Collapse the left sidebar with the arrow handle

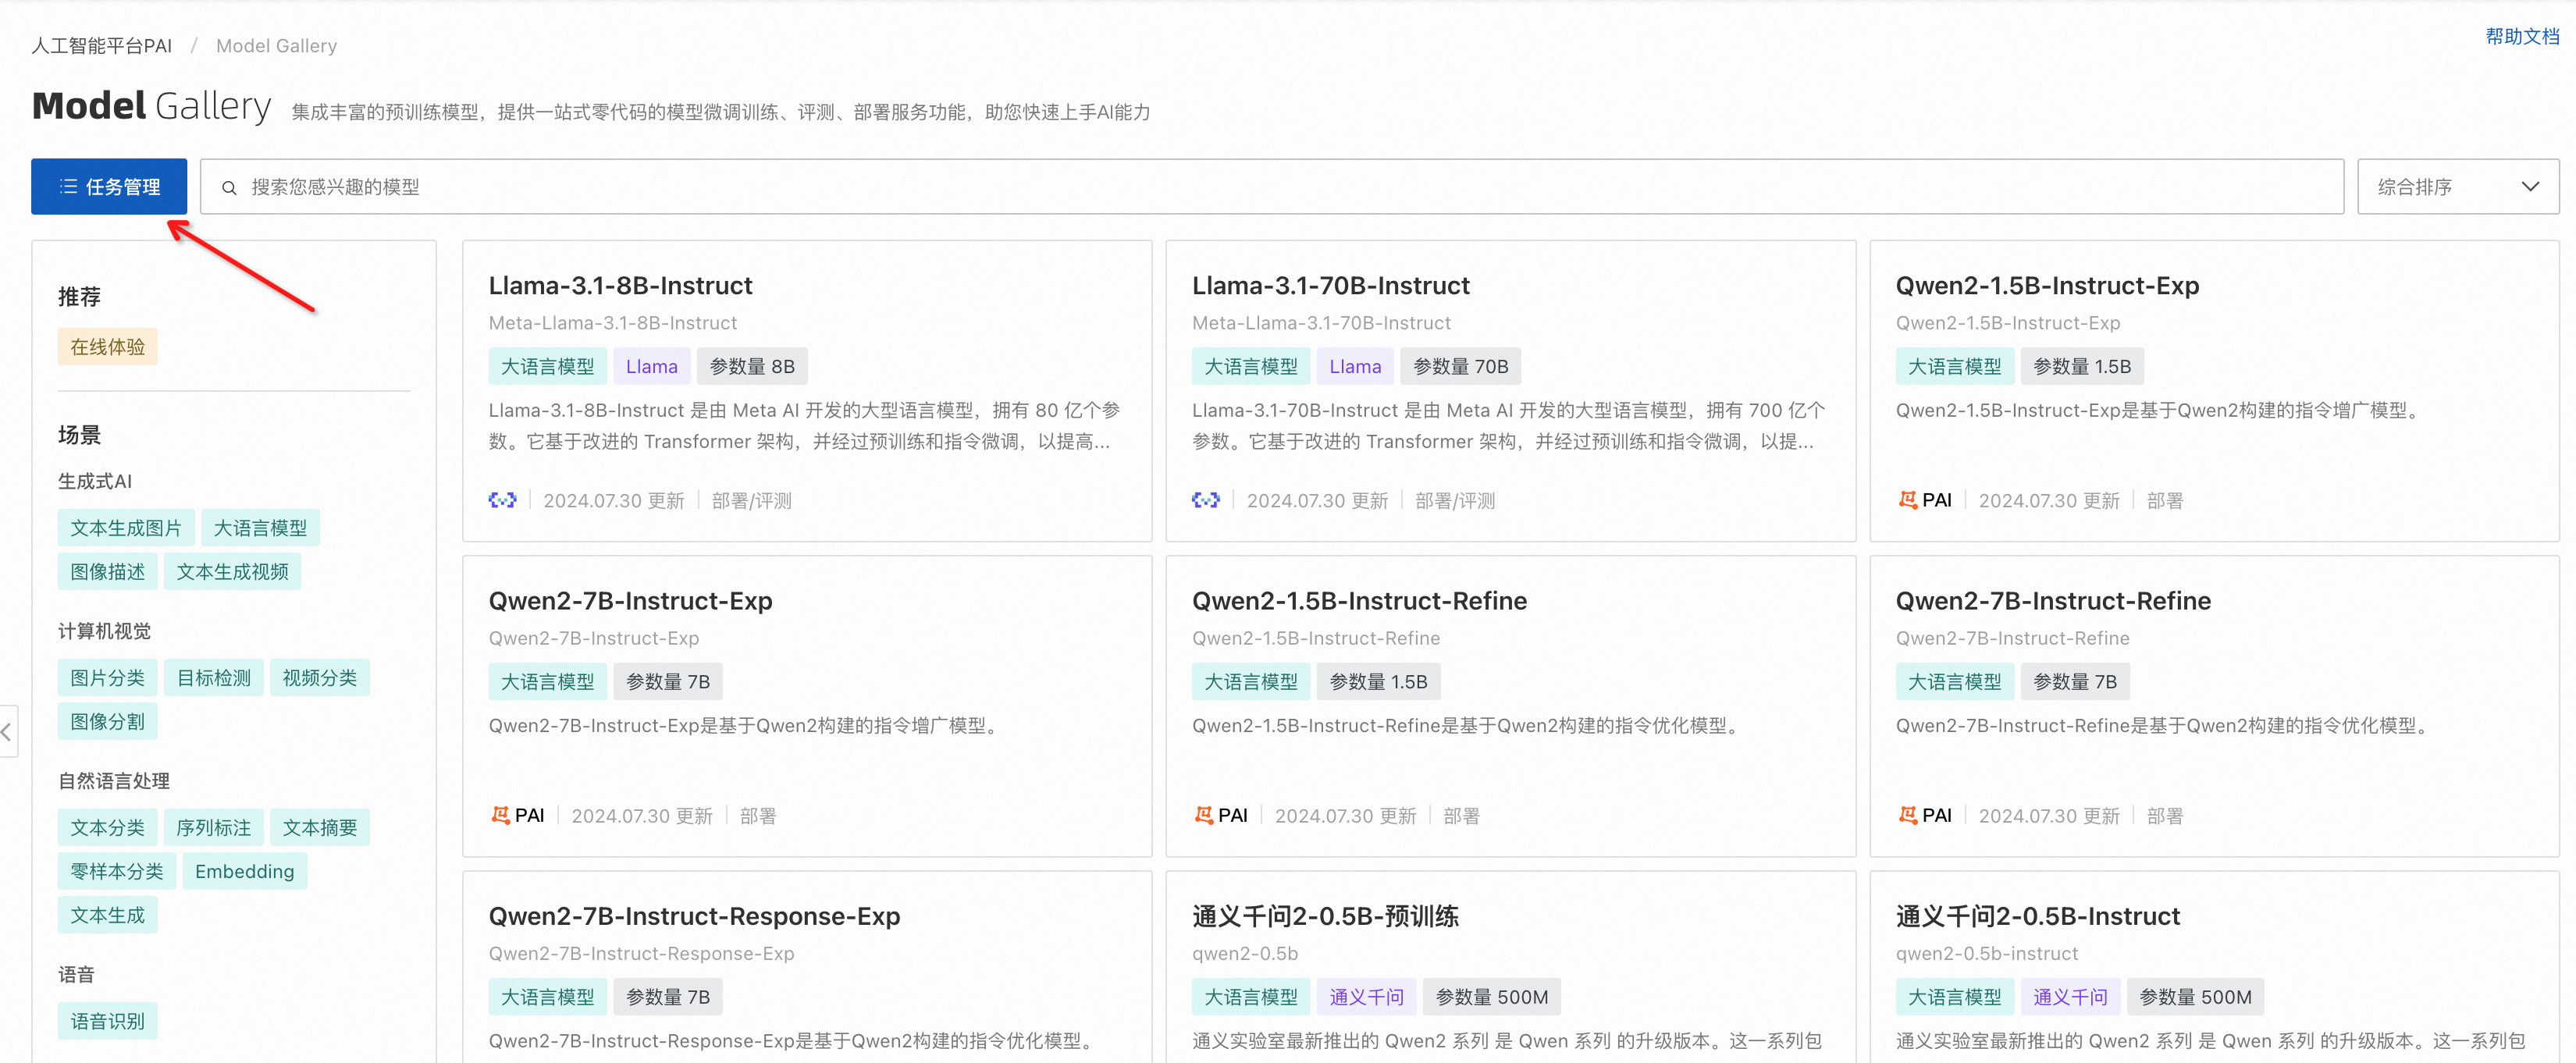pyautogui.click(x=7, y=731)
